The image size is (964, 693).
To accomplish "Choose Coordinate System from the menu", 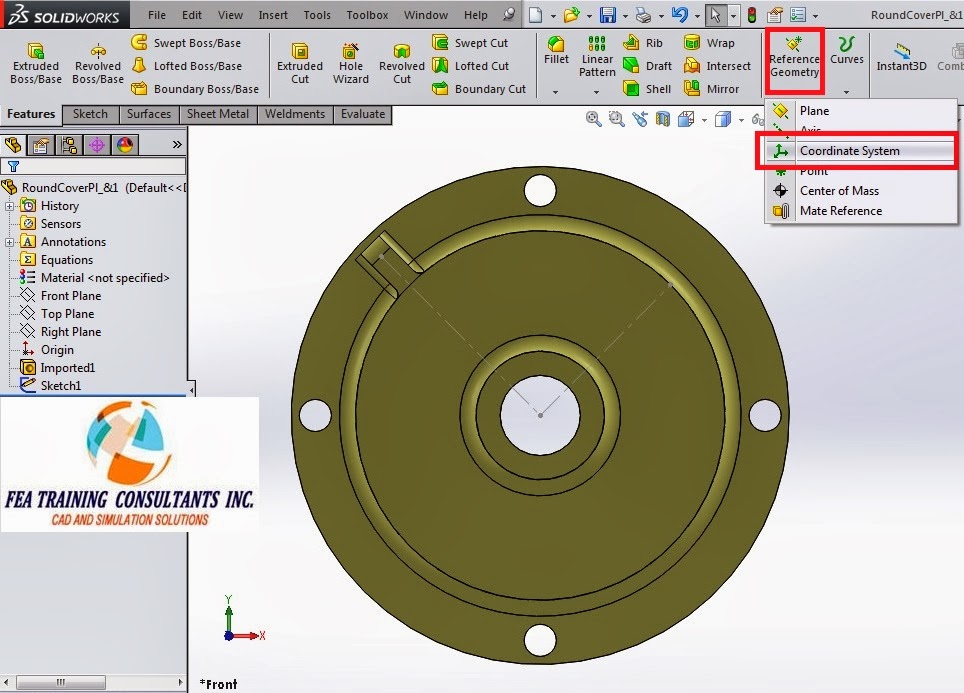I will [x=861, y=151].
